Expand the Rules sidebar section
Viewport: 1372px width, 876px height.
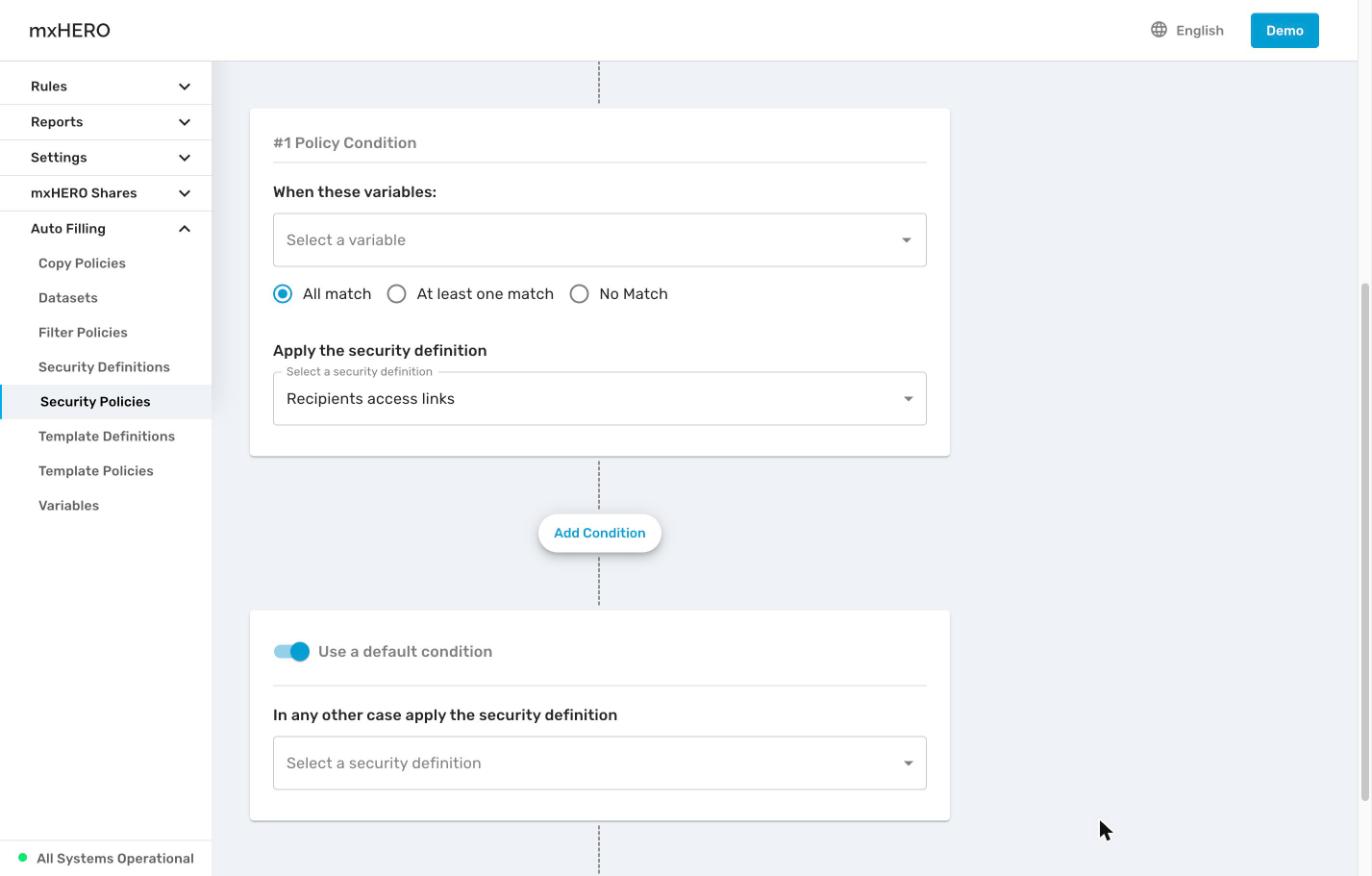coord(106,86)
